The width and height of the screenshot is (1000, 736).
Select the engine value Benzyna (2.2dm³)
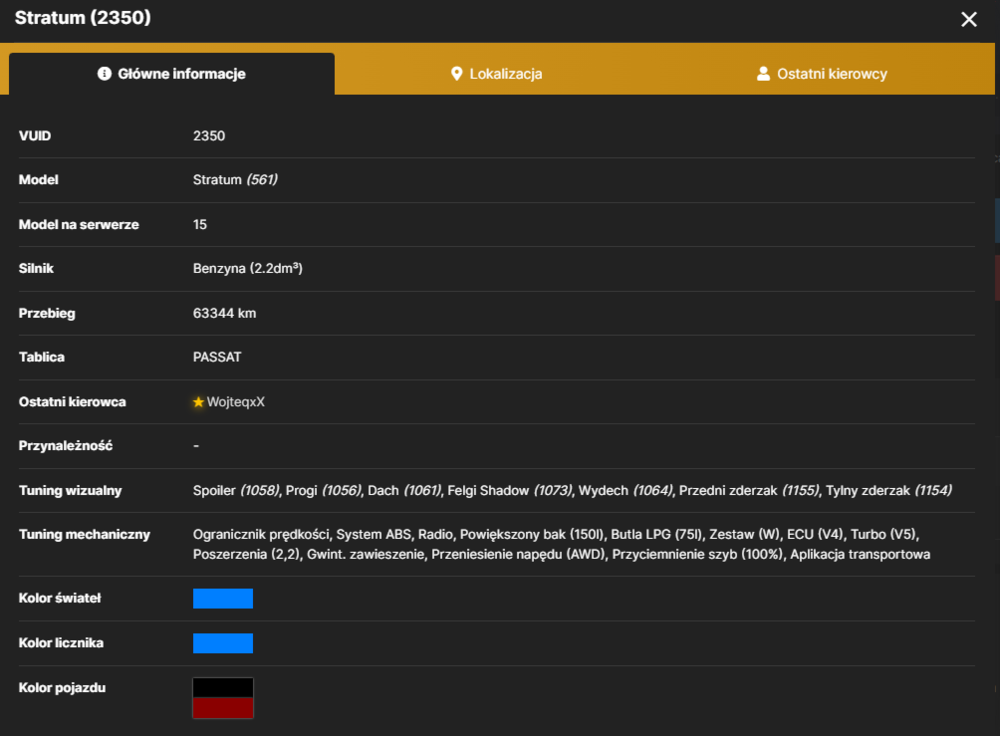pyautogui.click(x=247, y=269)
